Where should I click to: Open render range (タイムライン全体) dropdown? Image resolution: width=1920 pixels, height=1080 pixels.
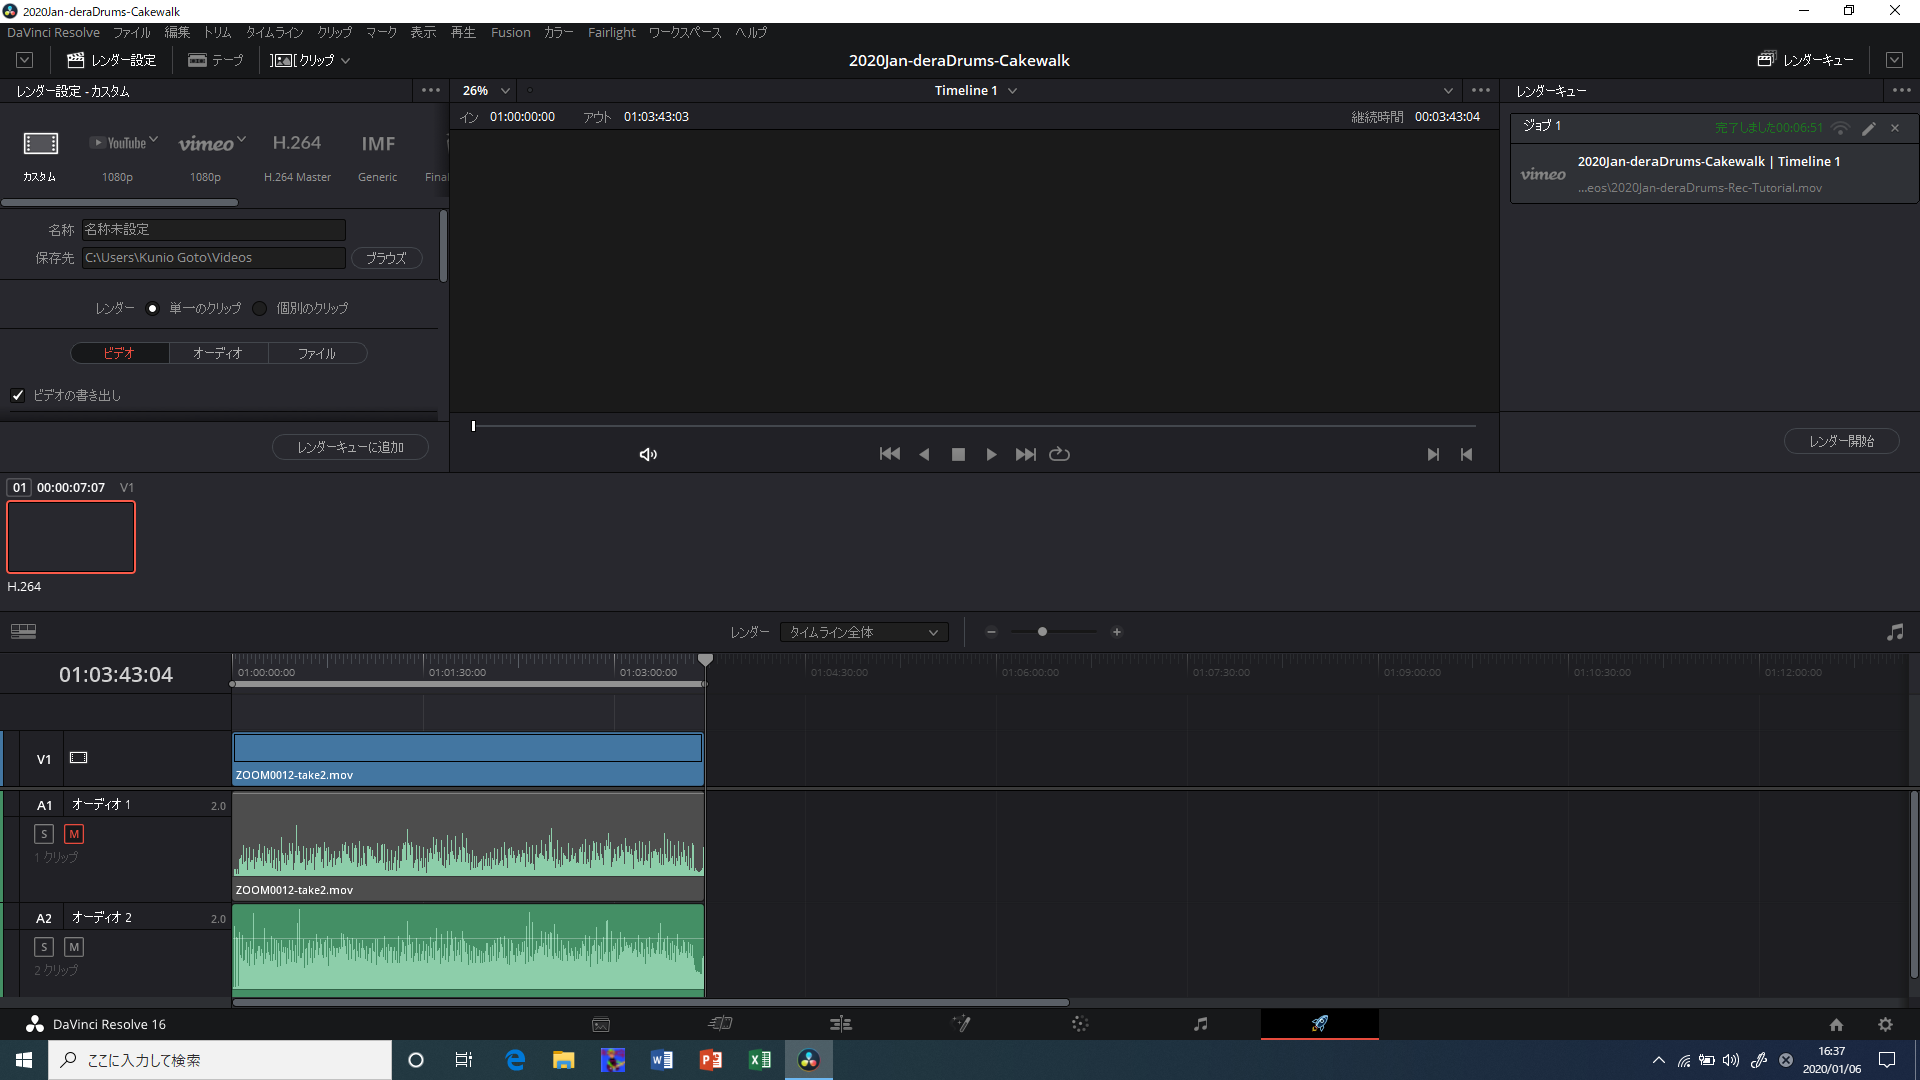(864, 632)
